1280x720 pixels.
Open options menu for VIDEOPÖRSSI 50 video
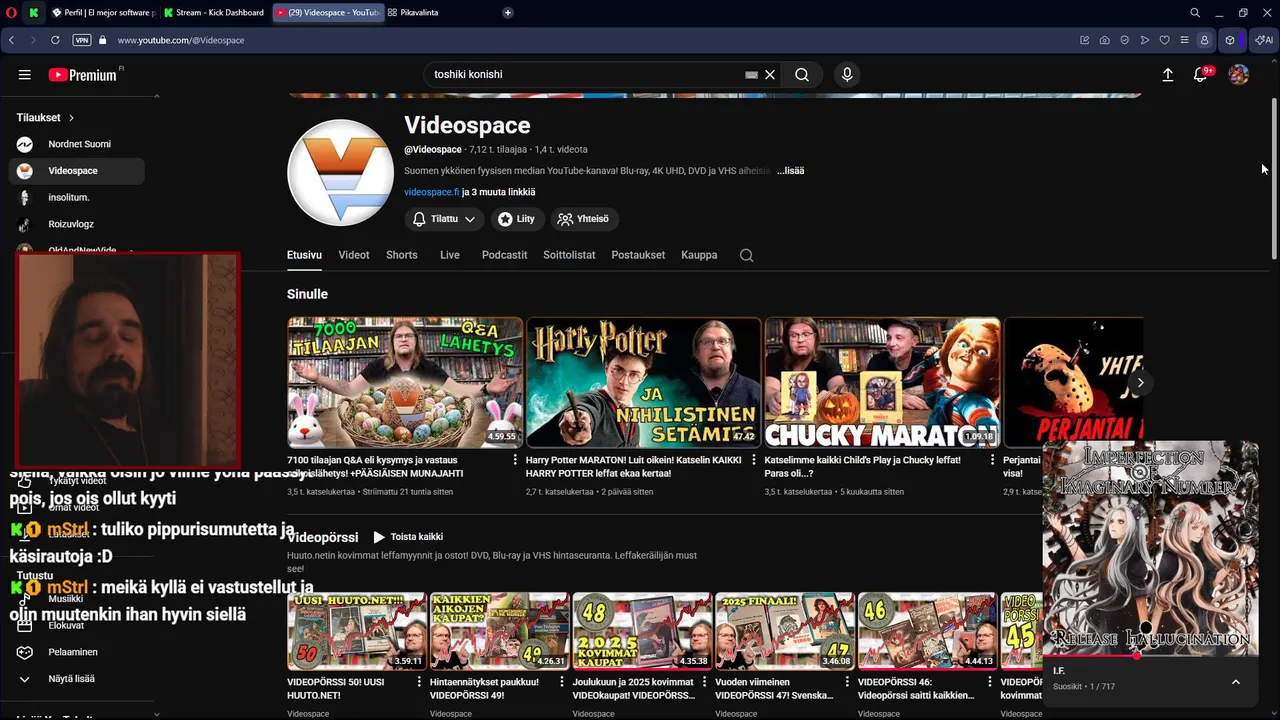420,683
